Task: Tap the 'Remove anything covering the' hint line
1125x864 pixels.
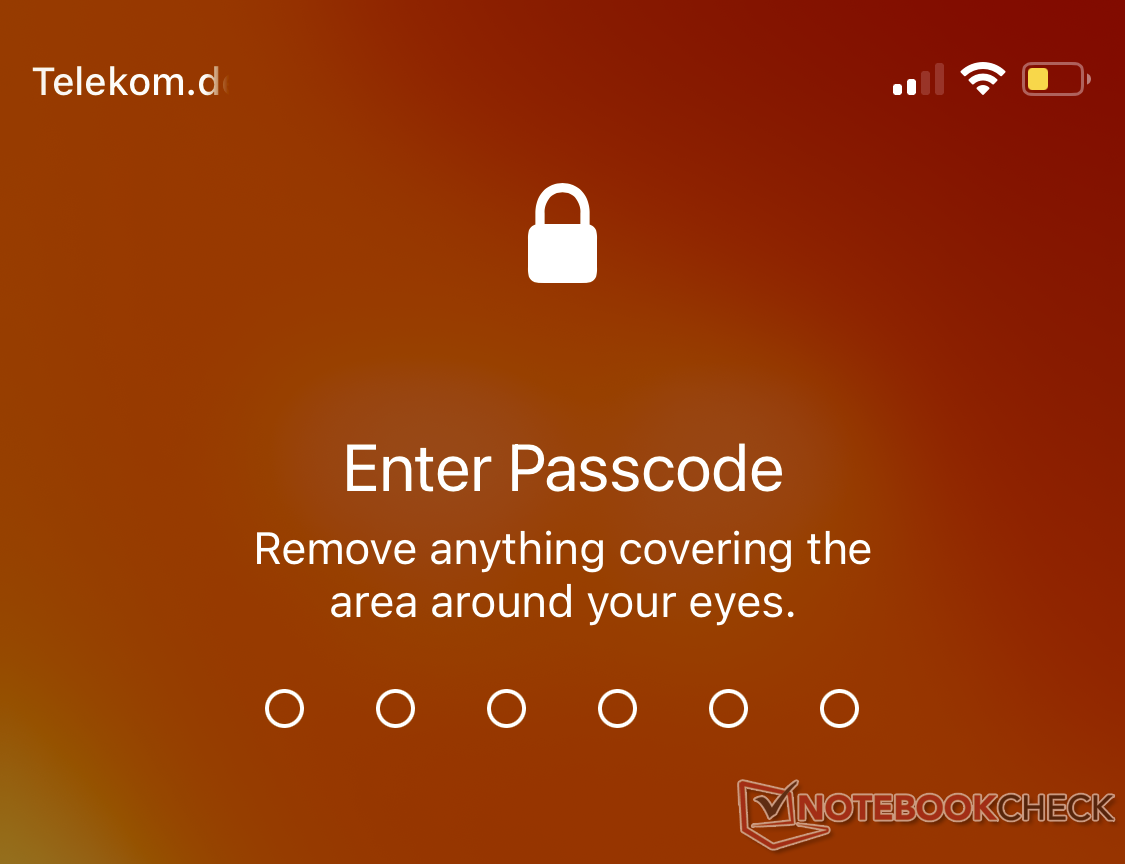Action: 563,551
